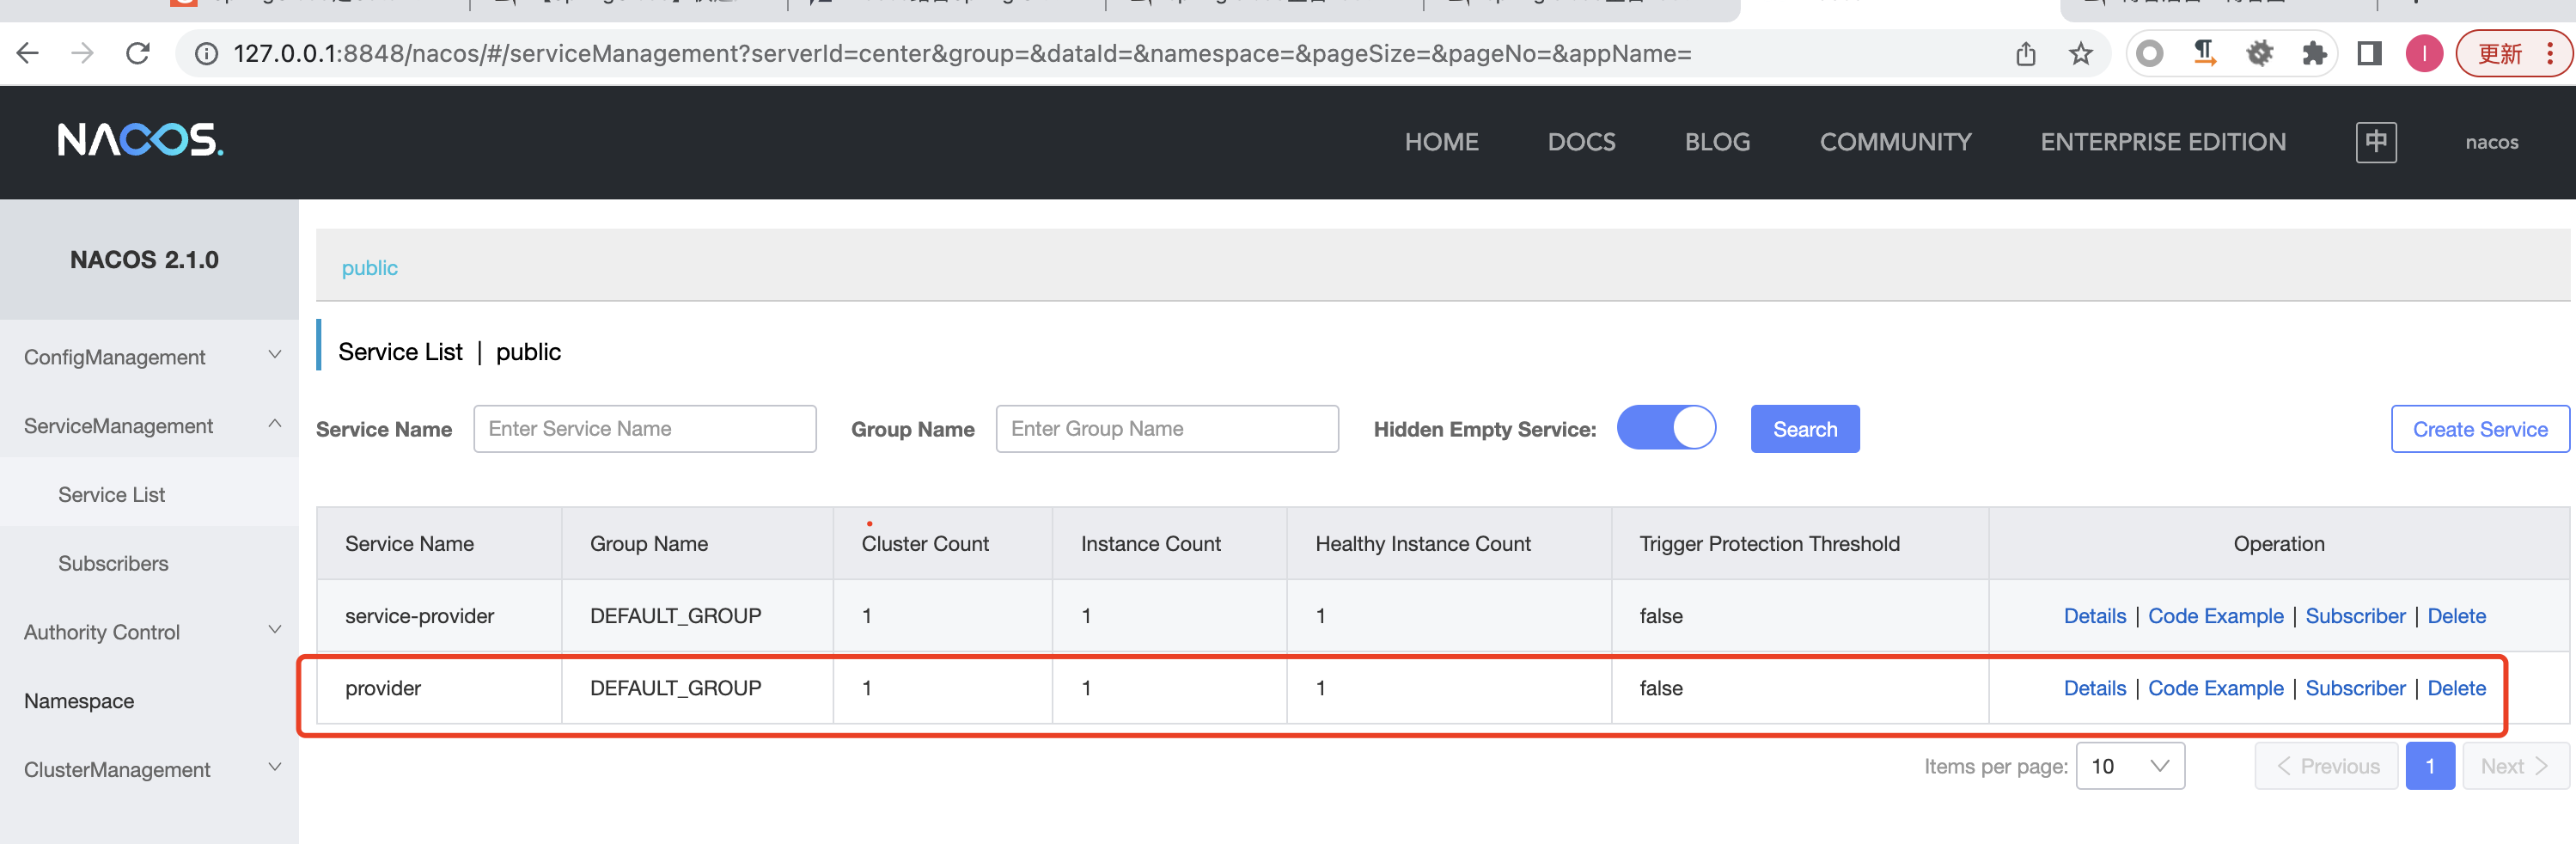Select Namespace in sidebar
2576x844 pixels.
(79, 701)
